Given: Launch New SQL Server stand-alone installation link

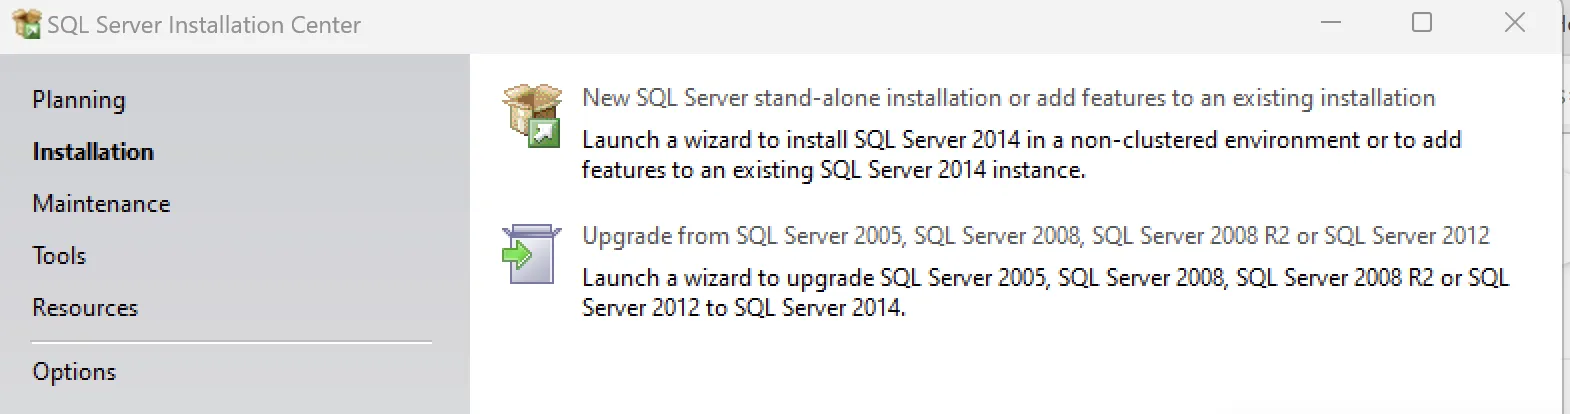Looking at the screenshot, I should (1008, 98).
